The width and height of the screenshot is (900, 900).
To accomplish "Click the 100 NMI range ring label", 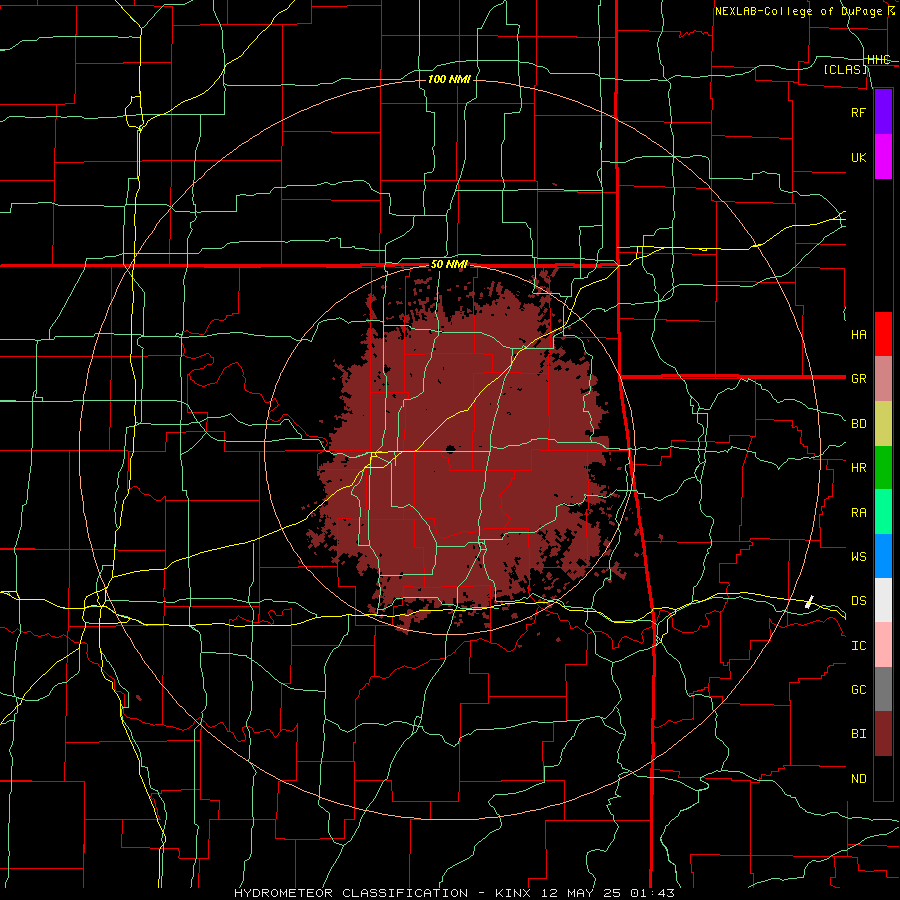I will click(449, 79).
